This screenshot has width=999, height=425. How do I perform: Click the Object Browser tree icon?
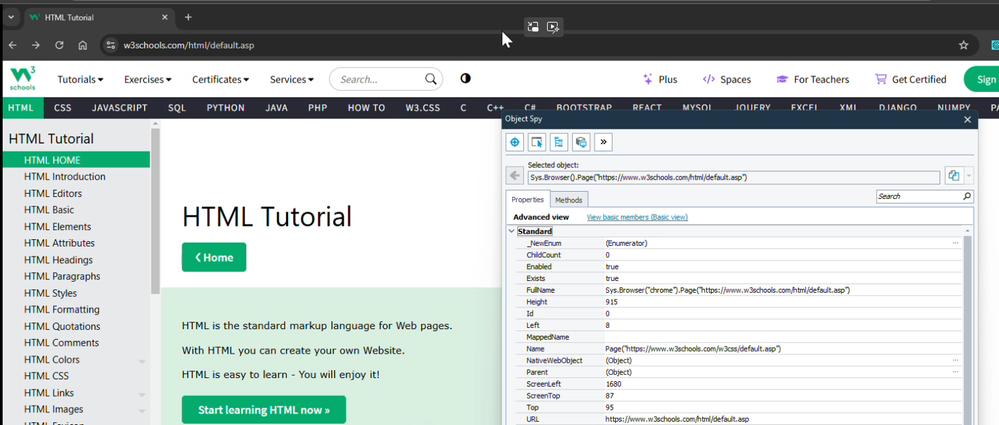click(x=558, y=143)
